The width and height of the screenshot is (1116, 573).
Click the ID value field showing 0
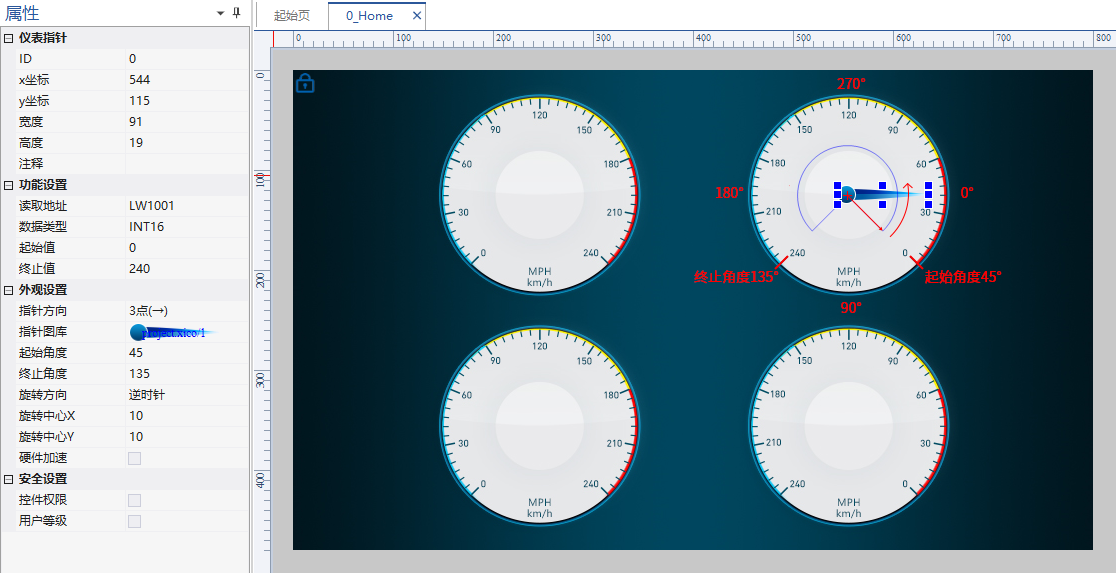(187, 58)
